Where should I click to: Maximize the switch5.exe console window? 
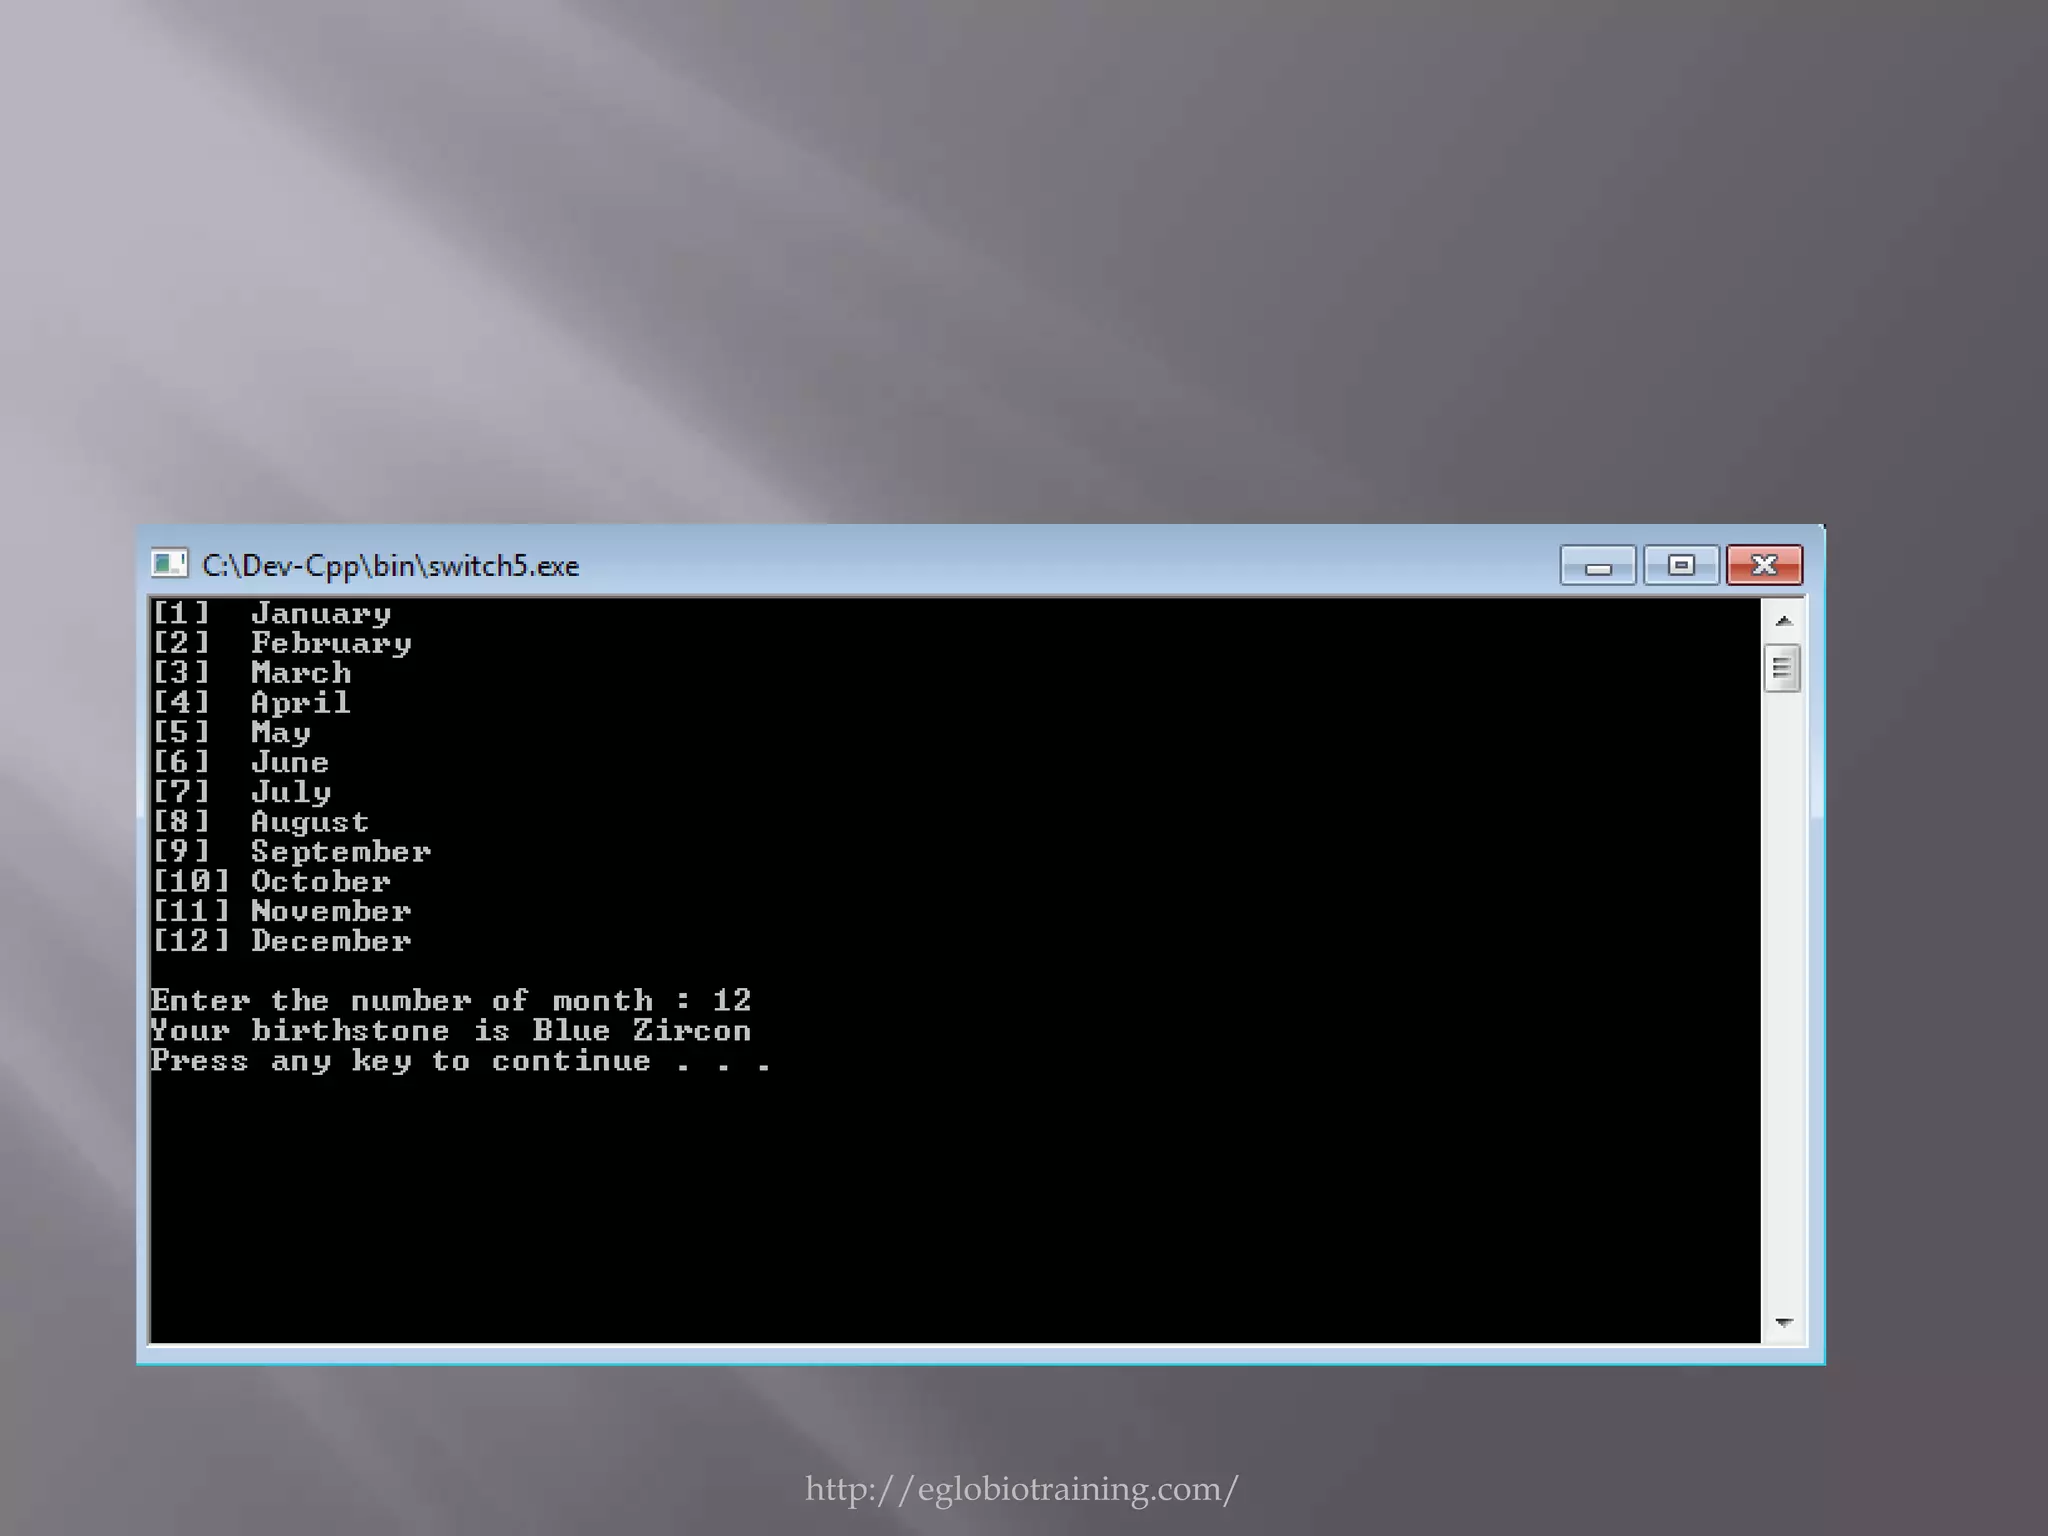point(1681,565)
